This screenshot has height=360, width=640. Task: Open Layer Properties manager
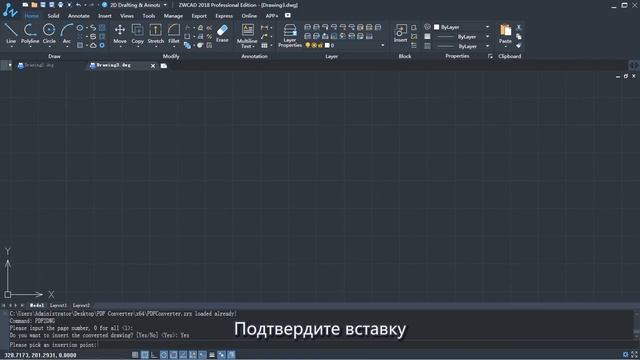click(290, 35)
